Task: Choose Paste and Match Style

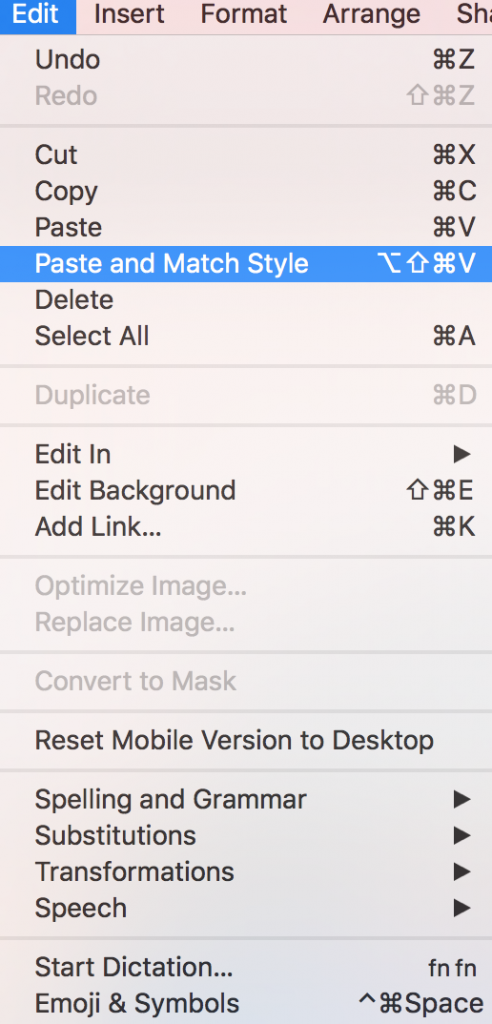Action: (x=246, y=264)
